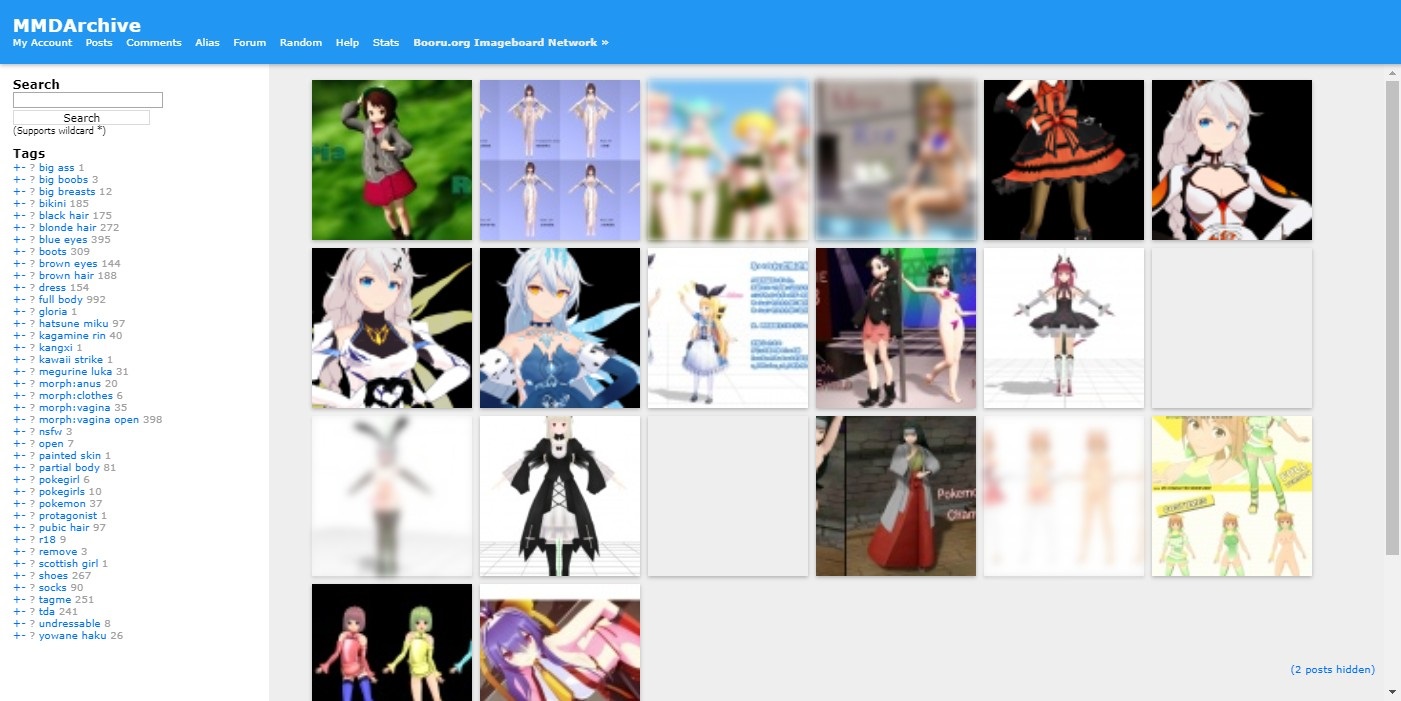
Task: Exclude 'blonde hair' tag using its minus sign
Action: tap(23, 228)
